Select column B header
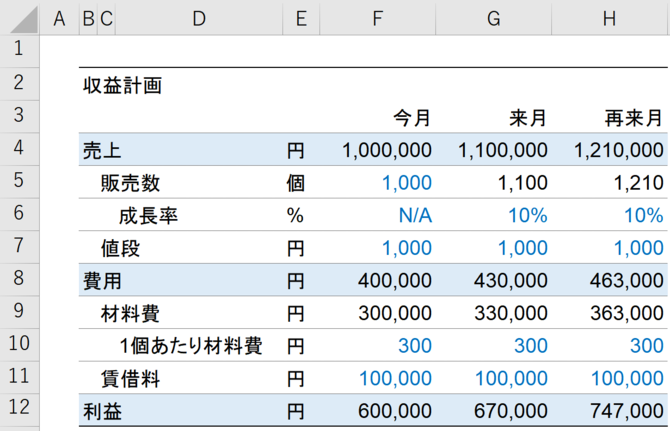The width and height of the screenshot is (670, 431). [88, 18]
